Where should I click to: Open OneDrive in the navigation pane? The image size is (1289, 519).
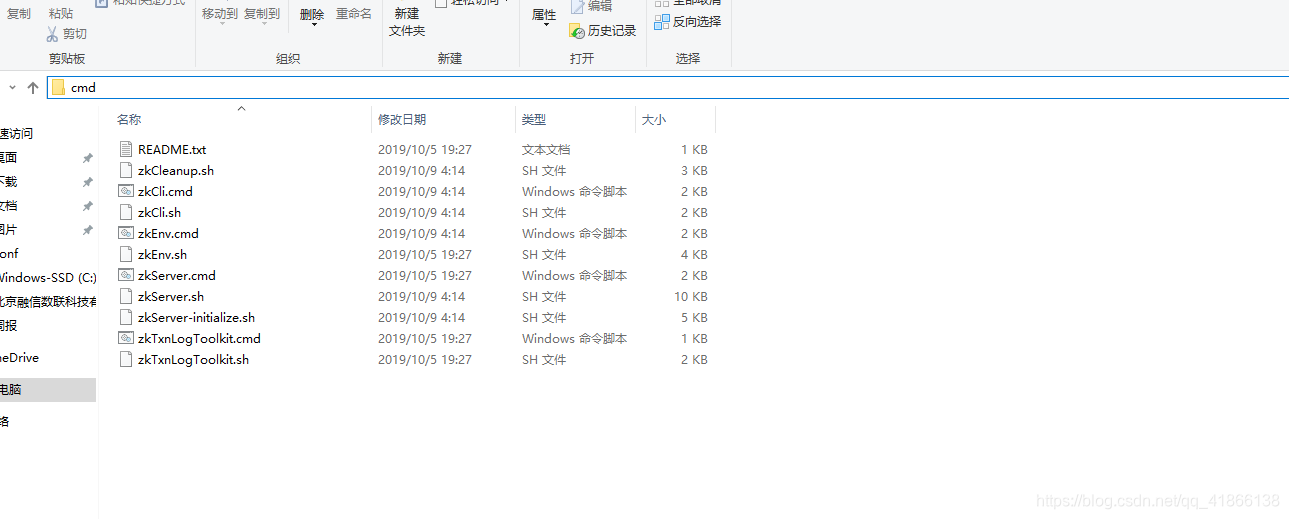pos(20,358)
